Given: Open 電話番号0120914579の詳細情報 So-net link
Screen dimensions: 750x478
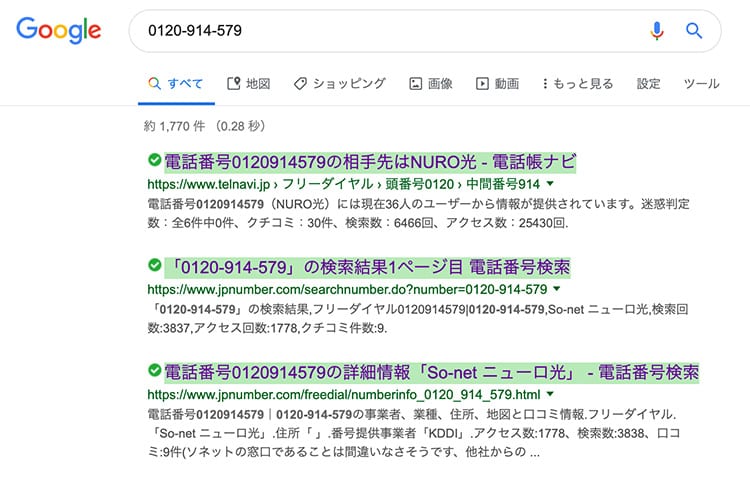Looking at the screenshot, I should tap(431, 373).
